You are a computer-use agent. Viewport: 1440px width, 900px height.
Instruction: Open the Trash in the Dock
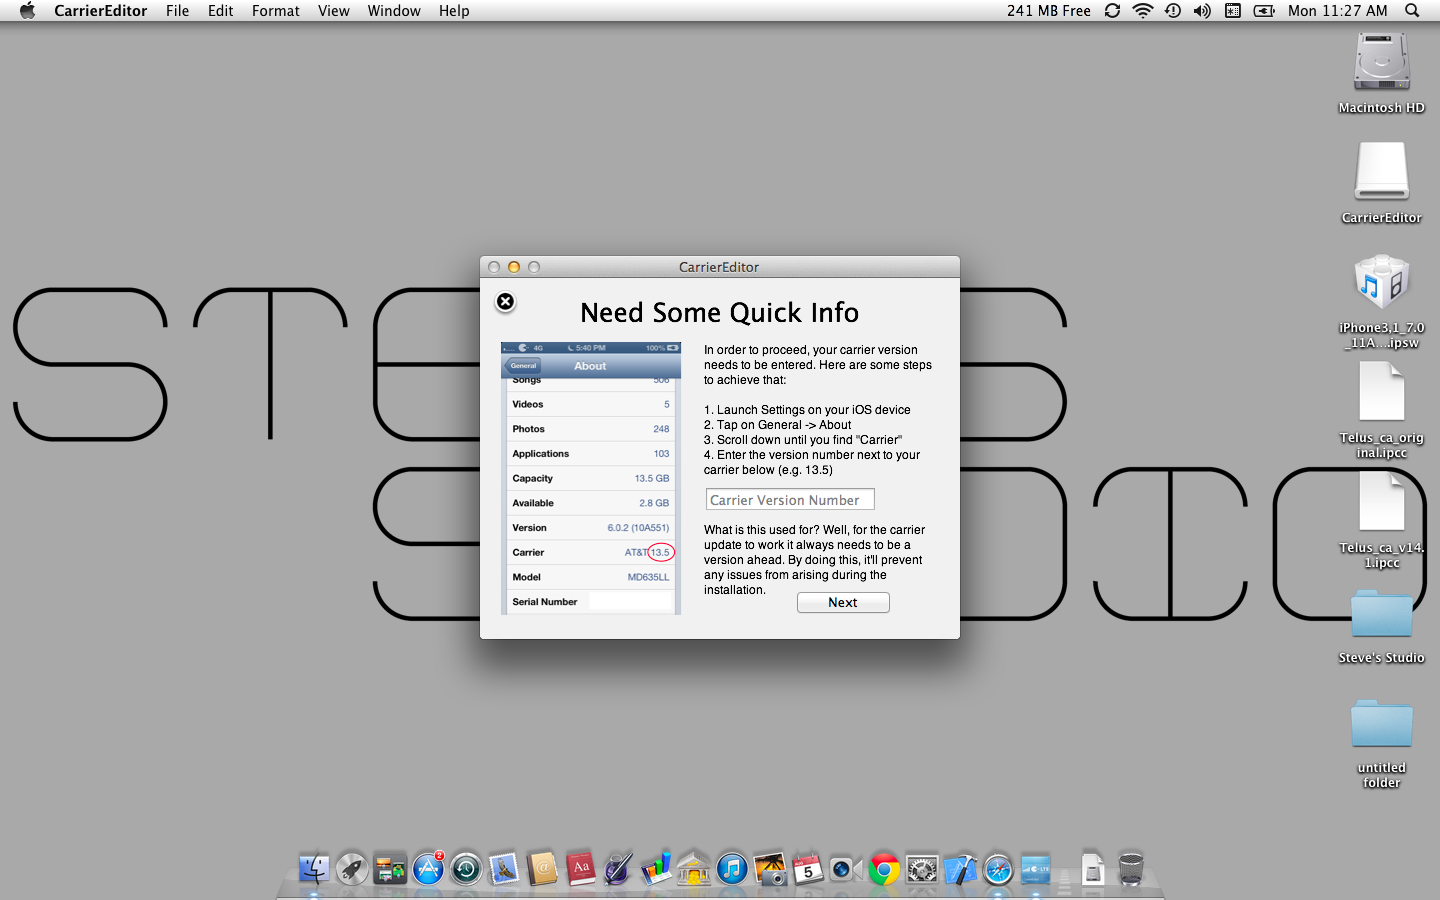[1131, 869]
